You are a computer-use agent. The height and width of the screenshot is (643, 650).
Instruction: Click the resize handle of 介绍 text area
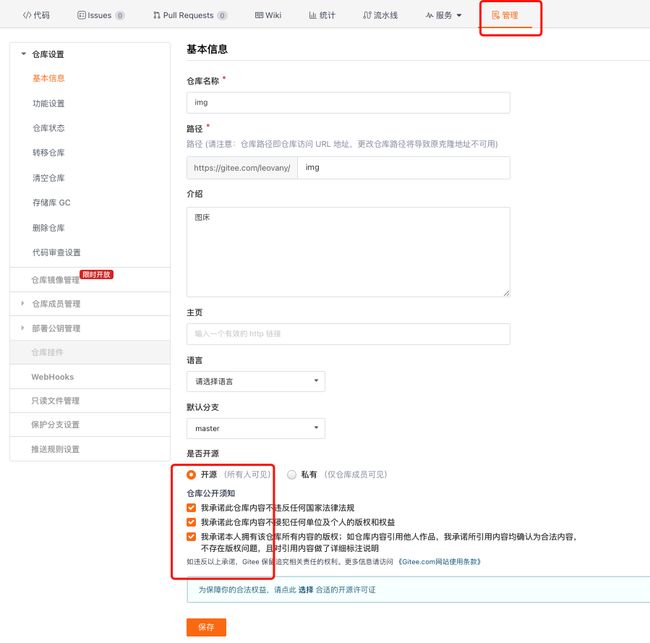pyautogui.click(x=507, y=293)
